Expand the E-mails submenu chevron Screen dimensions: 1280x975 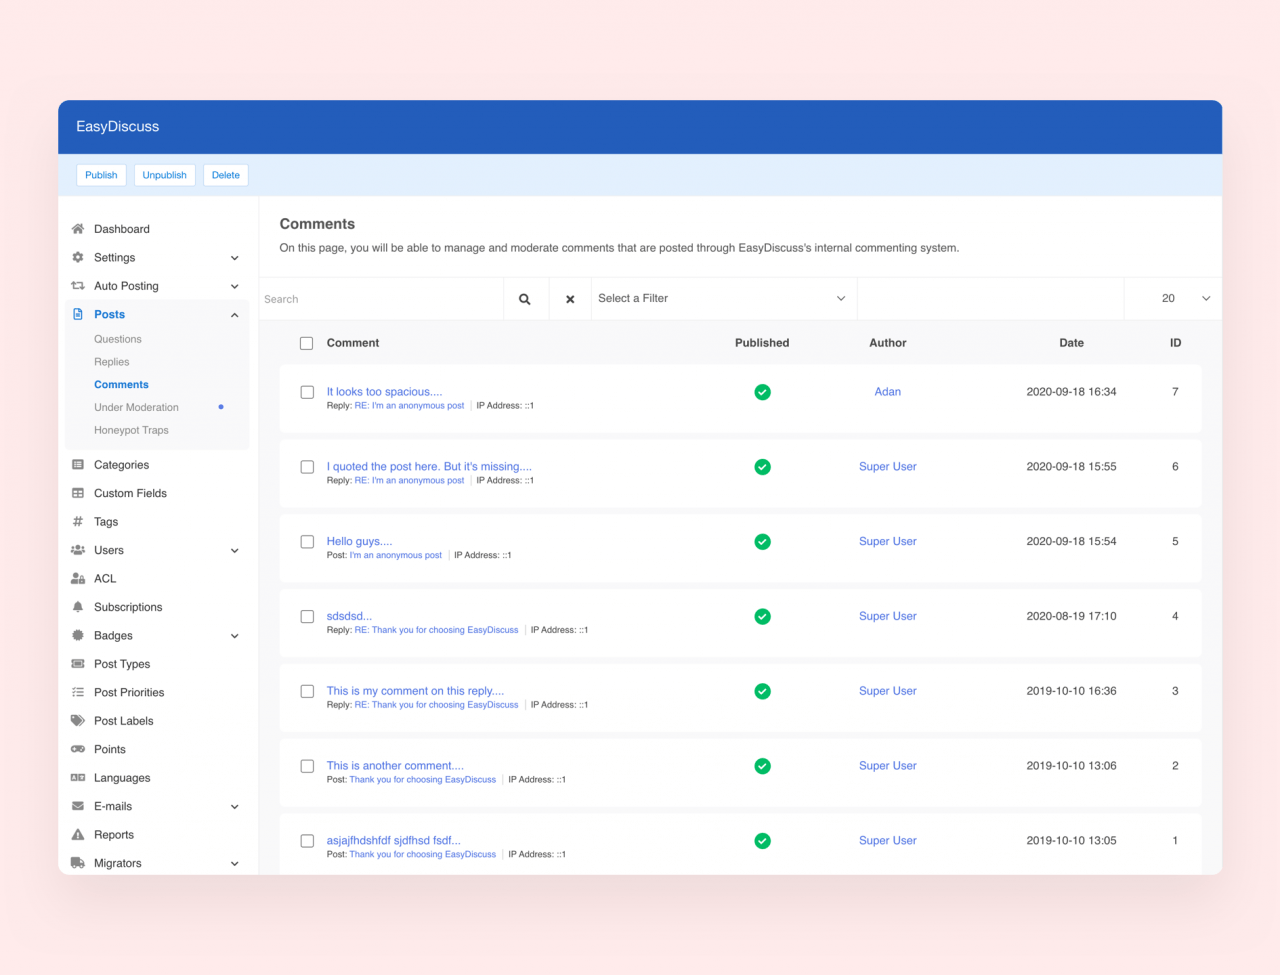coord(235,807)
